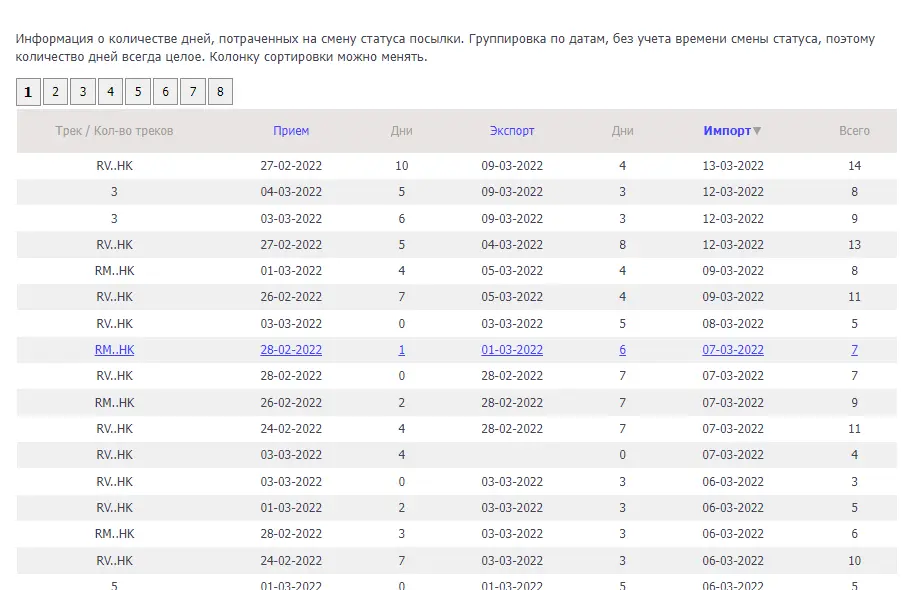Image resolution: width=908 pixels, height=590 pixels.
Task: Select receipt date 28-02-2022 with total 6
Action: 291,534
